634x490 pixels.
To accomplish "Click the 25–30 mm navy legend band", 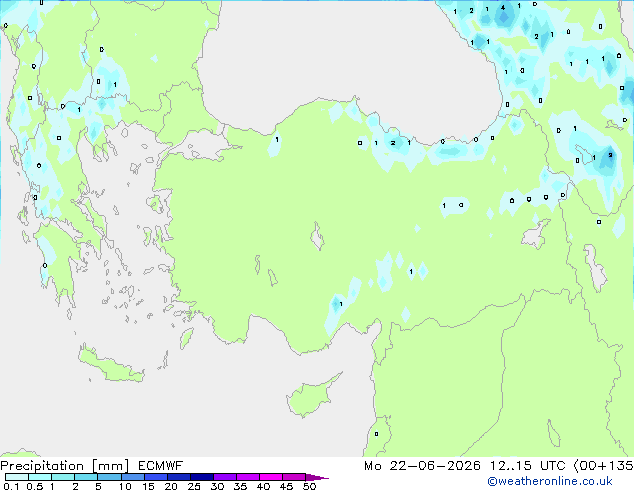I will coord(202,477).
